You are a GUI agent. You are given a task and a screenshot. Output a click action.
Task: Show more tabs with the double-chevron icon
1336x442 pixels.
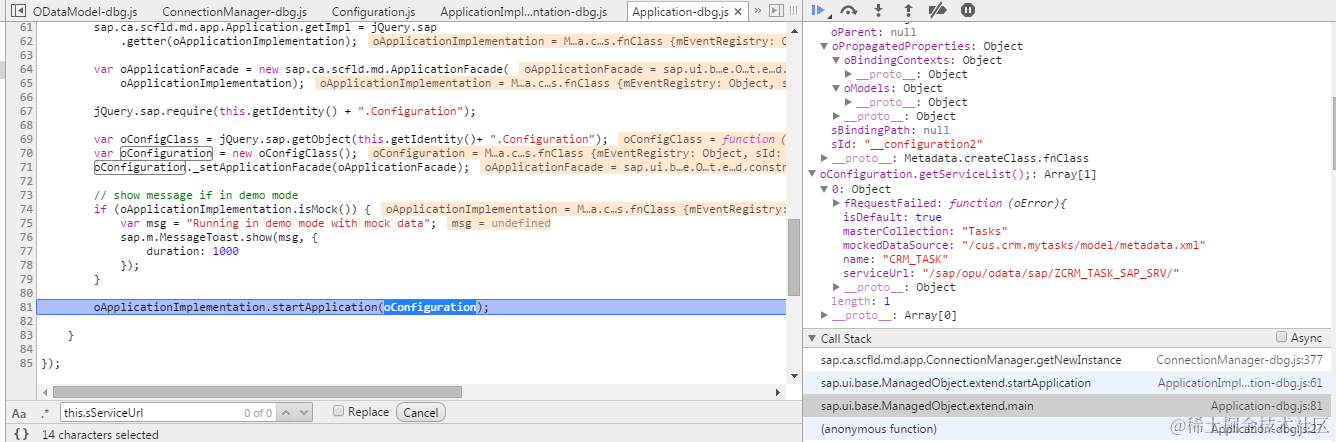[758, 11]
